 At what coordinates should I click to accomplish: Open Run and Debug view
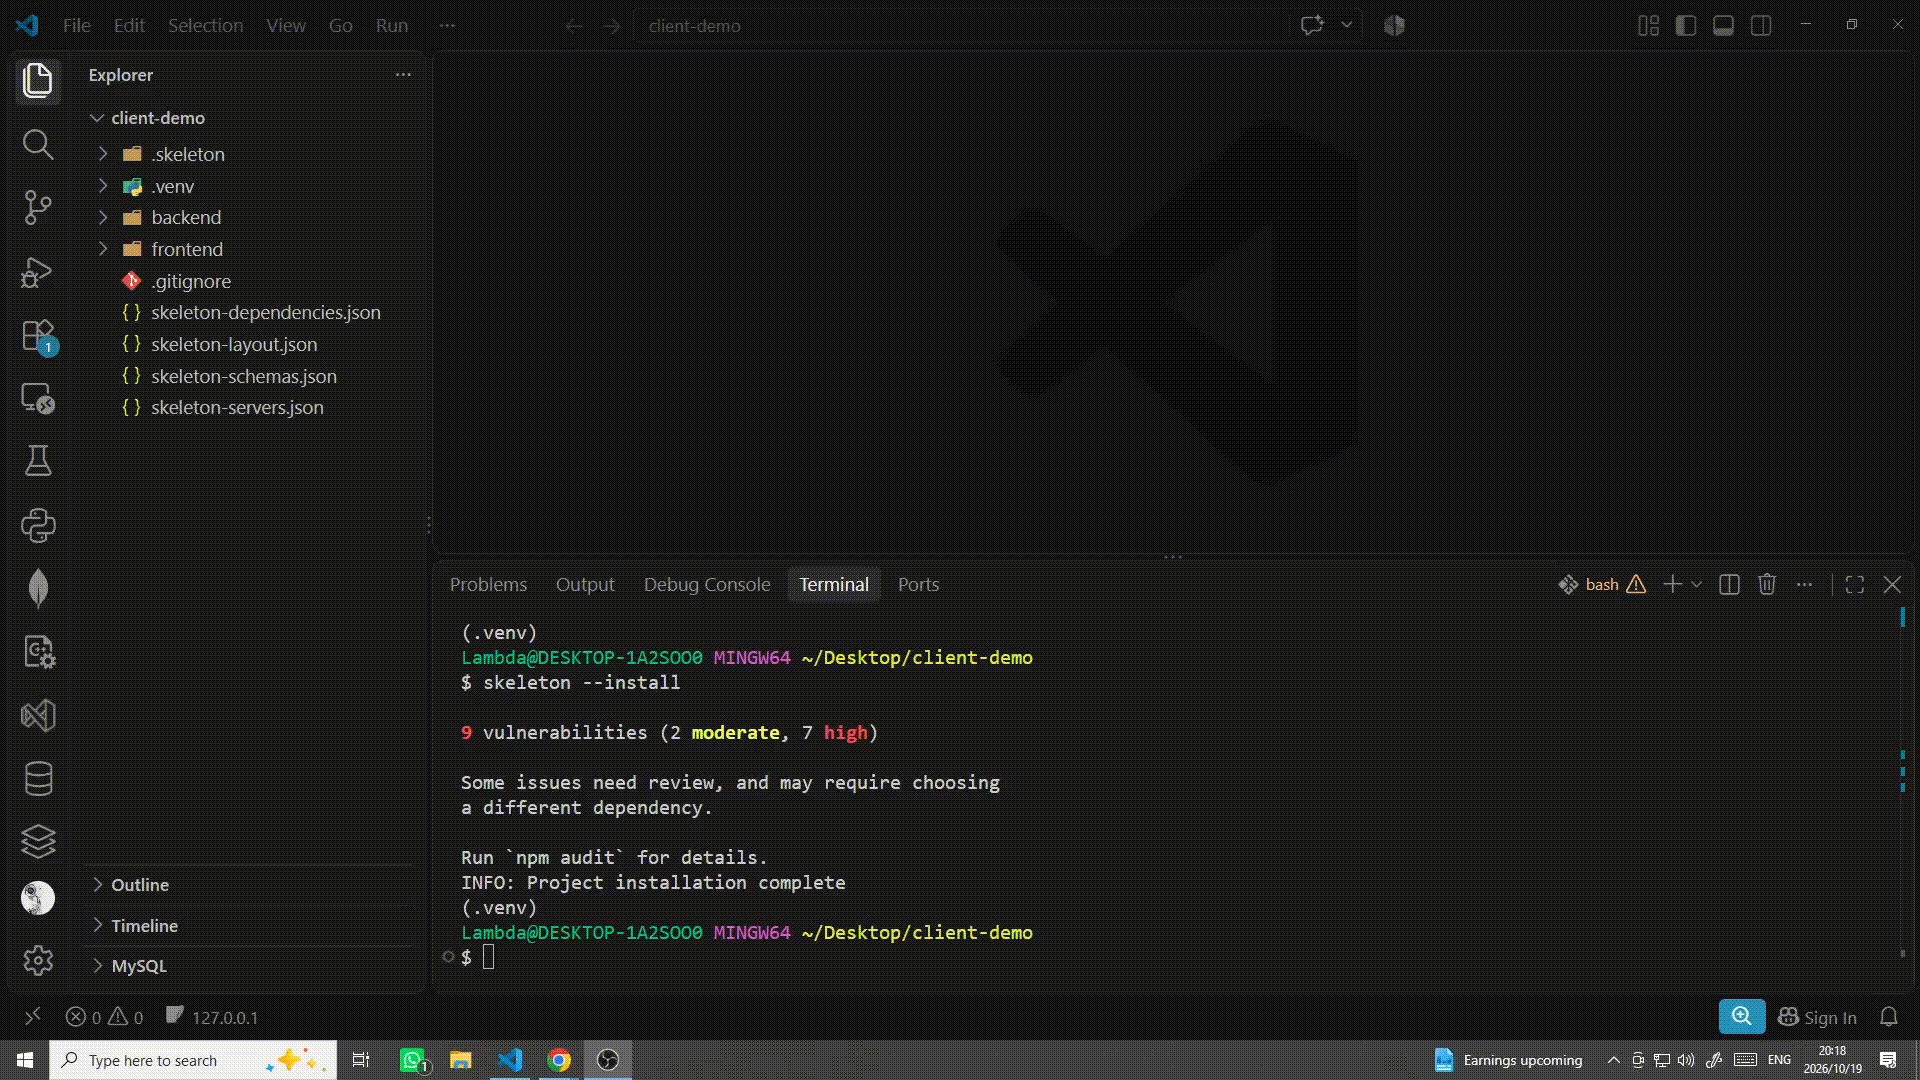38,272
